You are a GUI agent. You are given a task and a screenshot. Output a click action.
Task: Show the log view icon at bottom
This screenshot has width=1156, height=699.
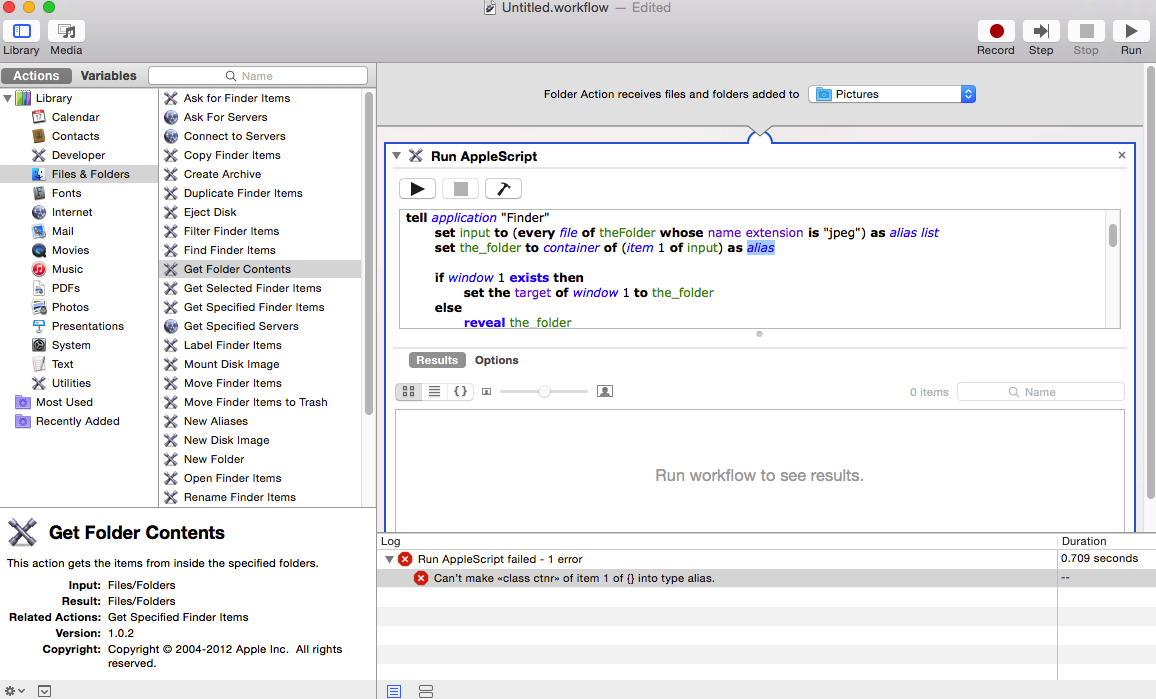click(394, 691)
